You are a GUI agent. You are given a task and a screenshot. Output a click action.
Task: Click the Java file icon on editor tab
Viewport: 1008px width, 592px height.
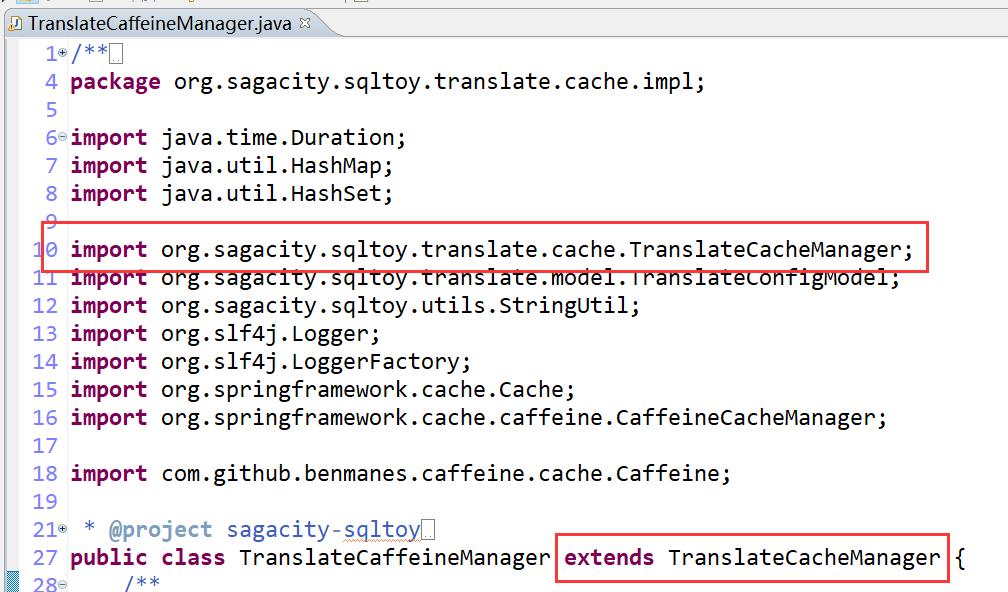point(15,22)
